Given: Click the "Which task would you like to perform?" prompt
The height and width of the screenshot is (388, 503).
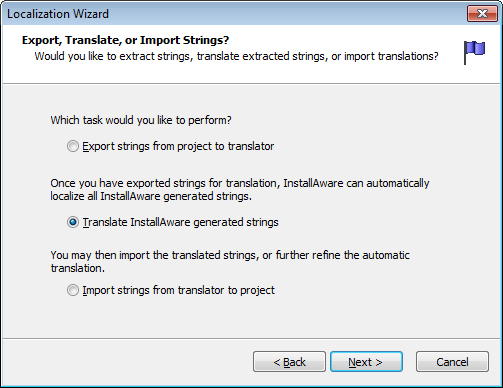Looking at the screenshot, I should tap(141, 120).
